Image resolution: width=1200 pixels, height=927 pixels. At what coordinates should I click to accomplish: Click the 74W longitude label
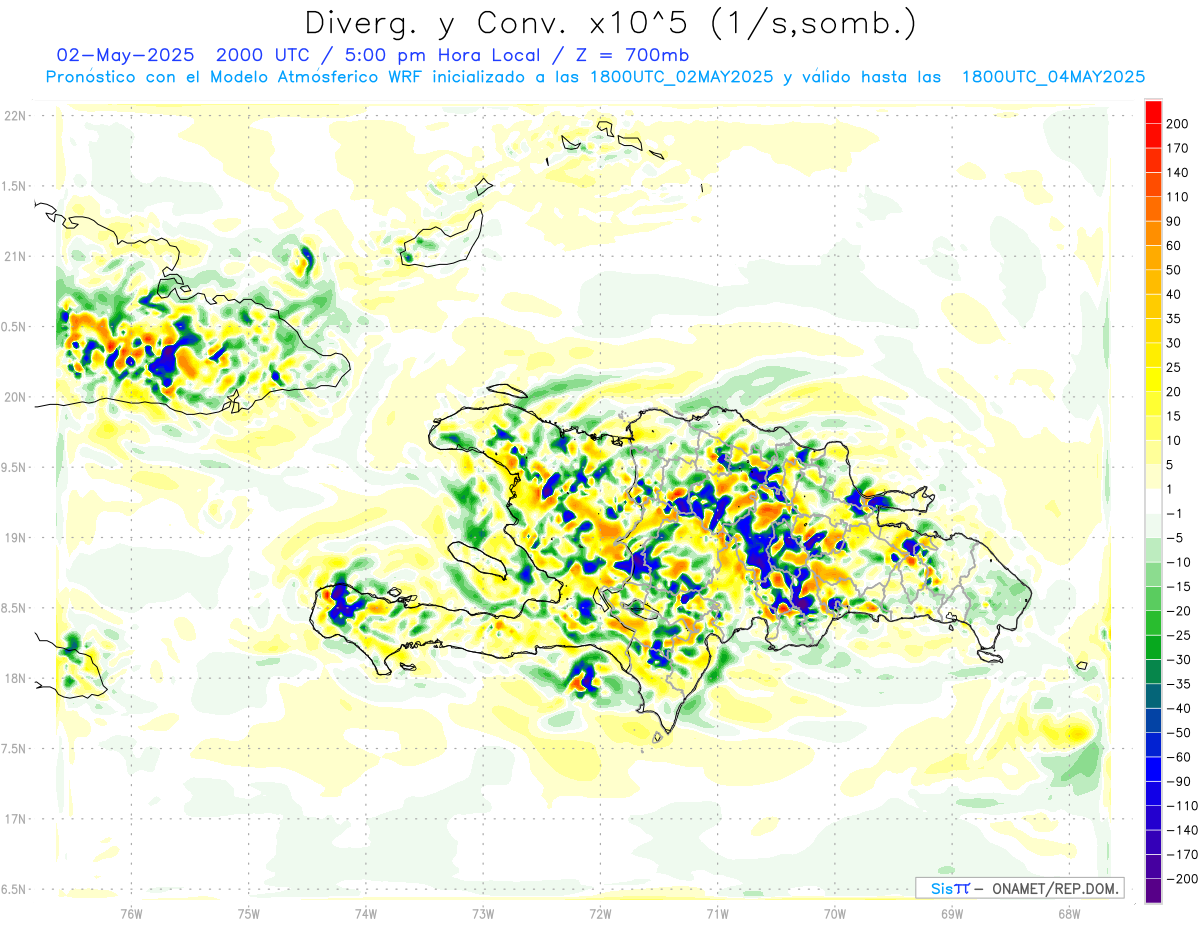(x=366, y=913)
